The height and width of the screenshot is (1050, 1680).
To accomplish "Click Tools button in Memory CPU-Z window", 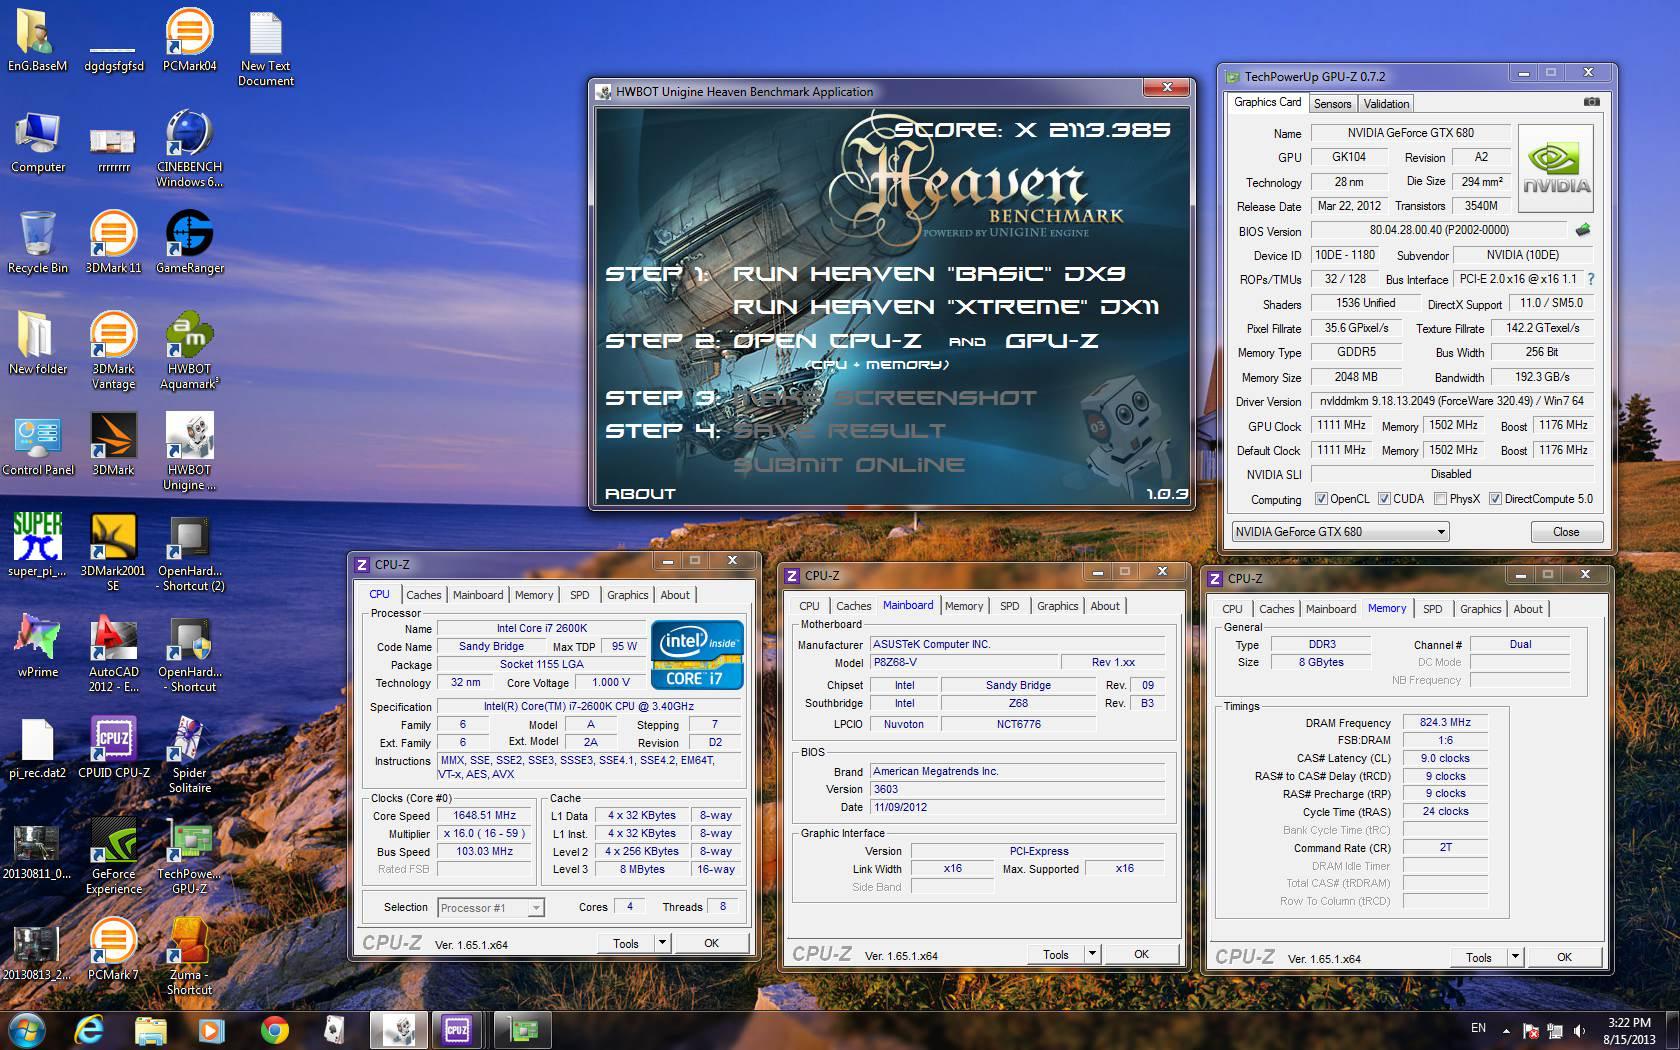I will (1478, 957).
